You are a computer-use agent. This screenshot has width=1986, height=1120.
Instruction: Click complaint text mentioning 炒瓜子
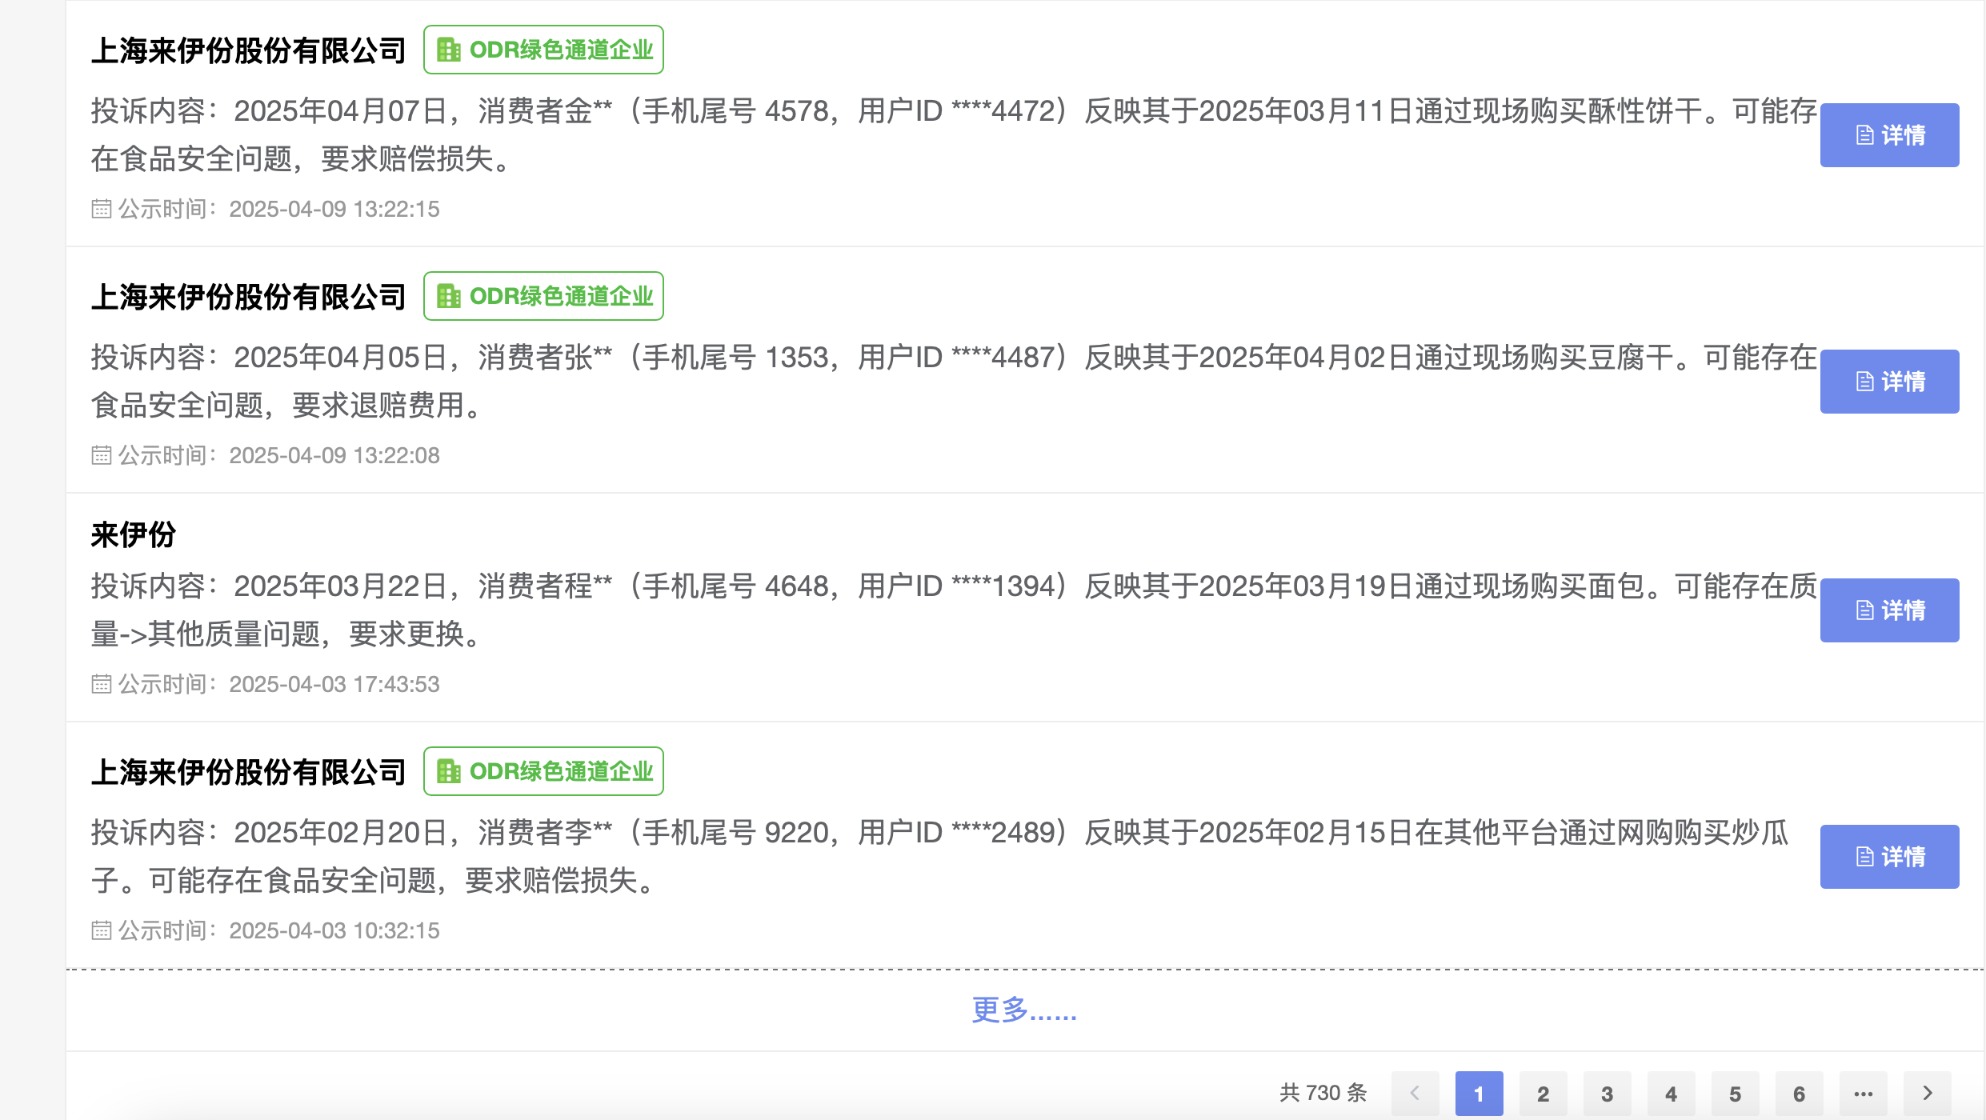(x=940, y=856)
